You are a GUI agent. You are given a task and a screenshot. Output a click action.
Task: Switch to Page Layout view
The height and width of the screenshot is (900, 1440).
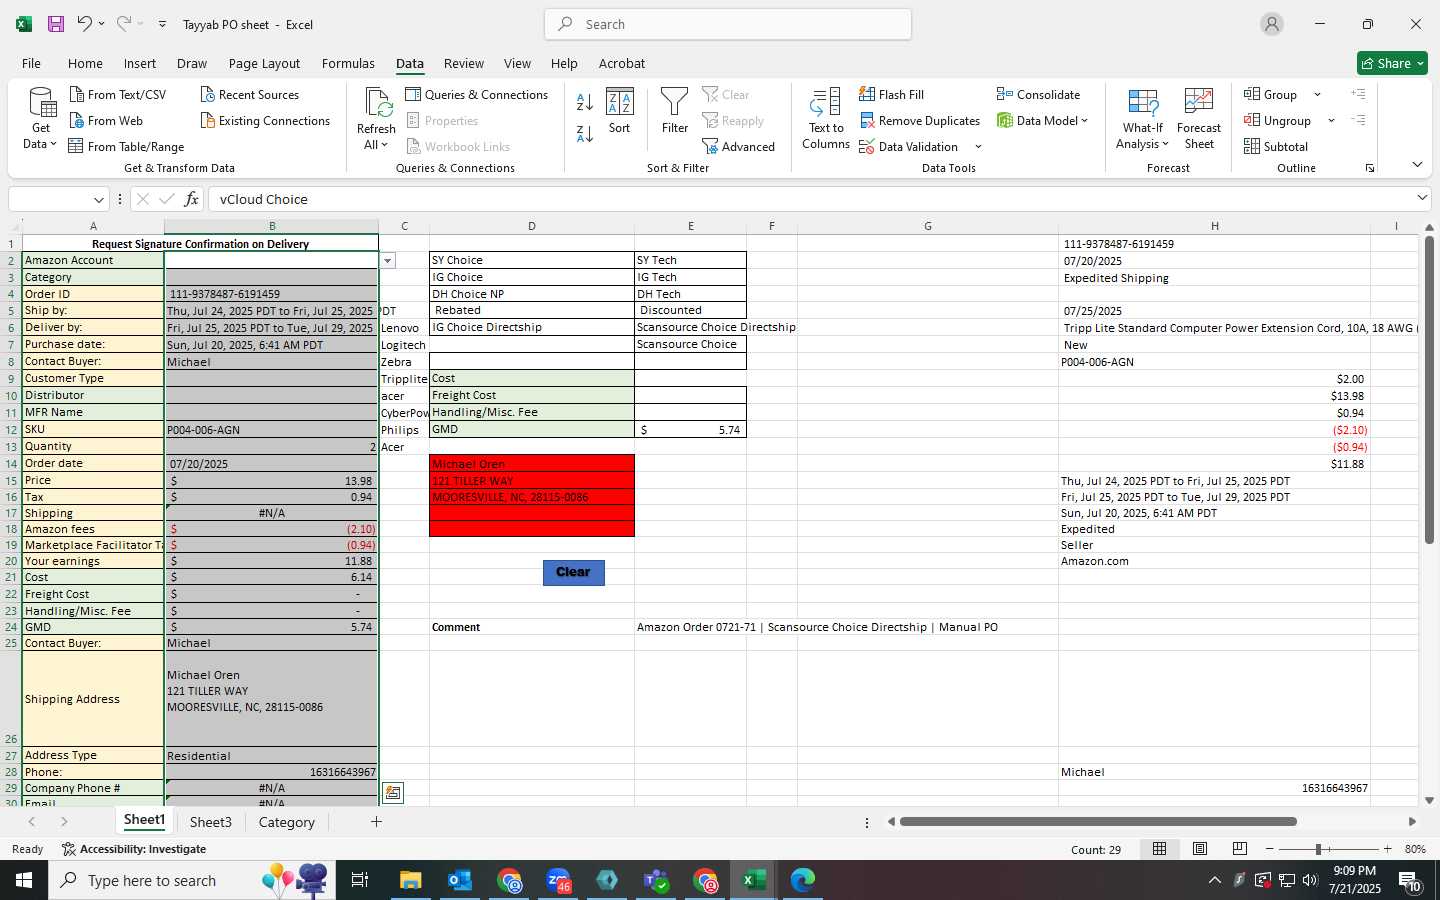(x=1200, y=849)
